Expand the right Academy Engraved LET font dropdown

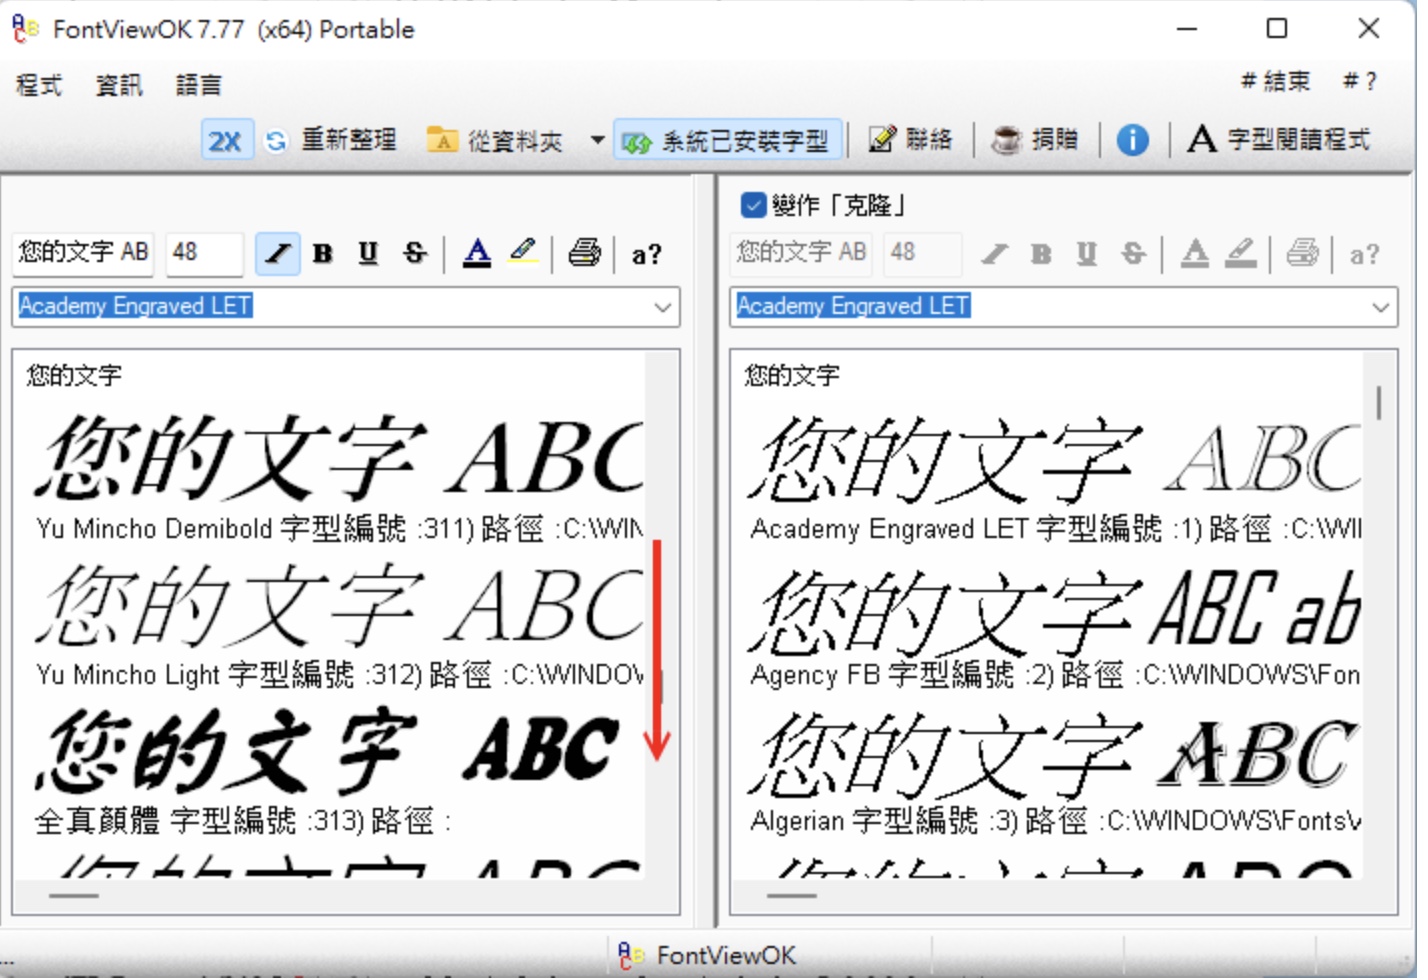1380,307
